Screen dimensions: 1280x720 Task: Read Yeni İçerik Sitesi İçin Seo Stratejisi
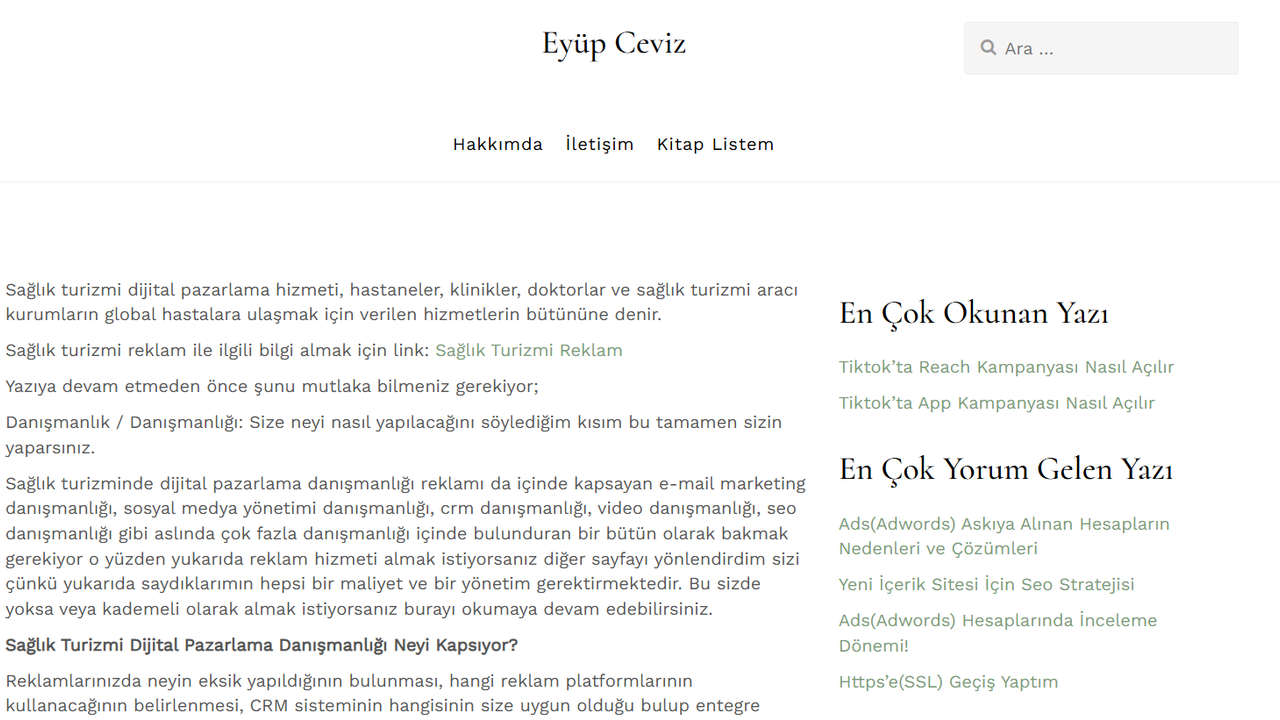(x=986, y=584)
